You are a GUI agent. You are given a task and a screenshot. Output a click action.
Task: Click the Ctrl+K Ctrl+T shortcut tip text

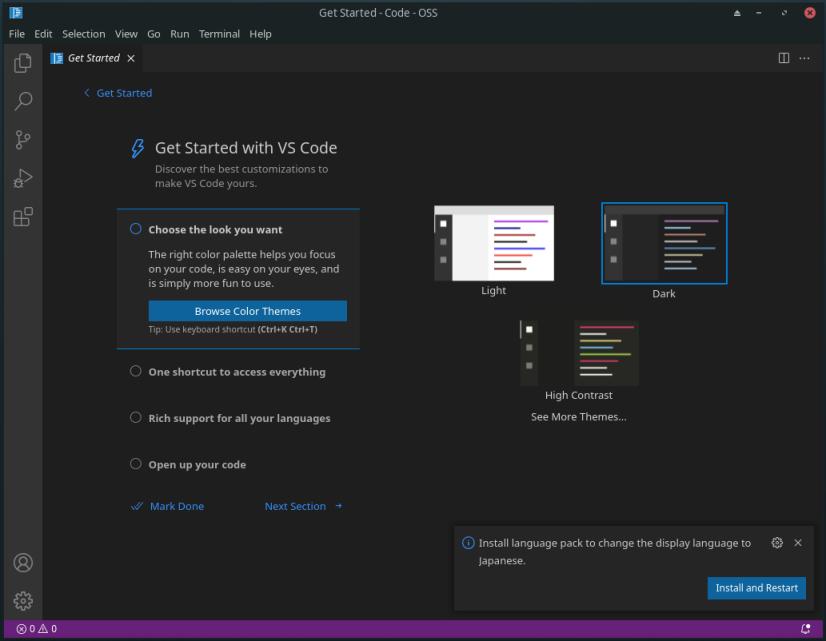(288, 329)
